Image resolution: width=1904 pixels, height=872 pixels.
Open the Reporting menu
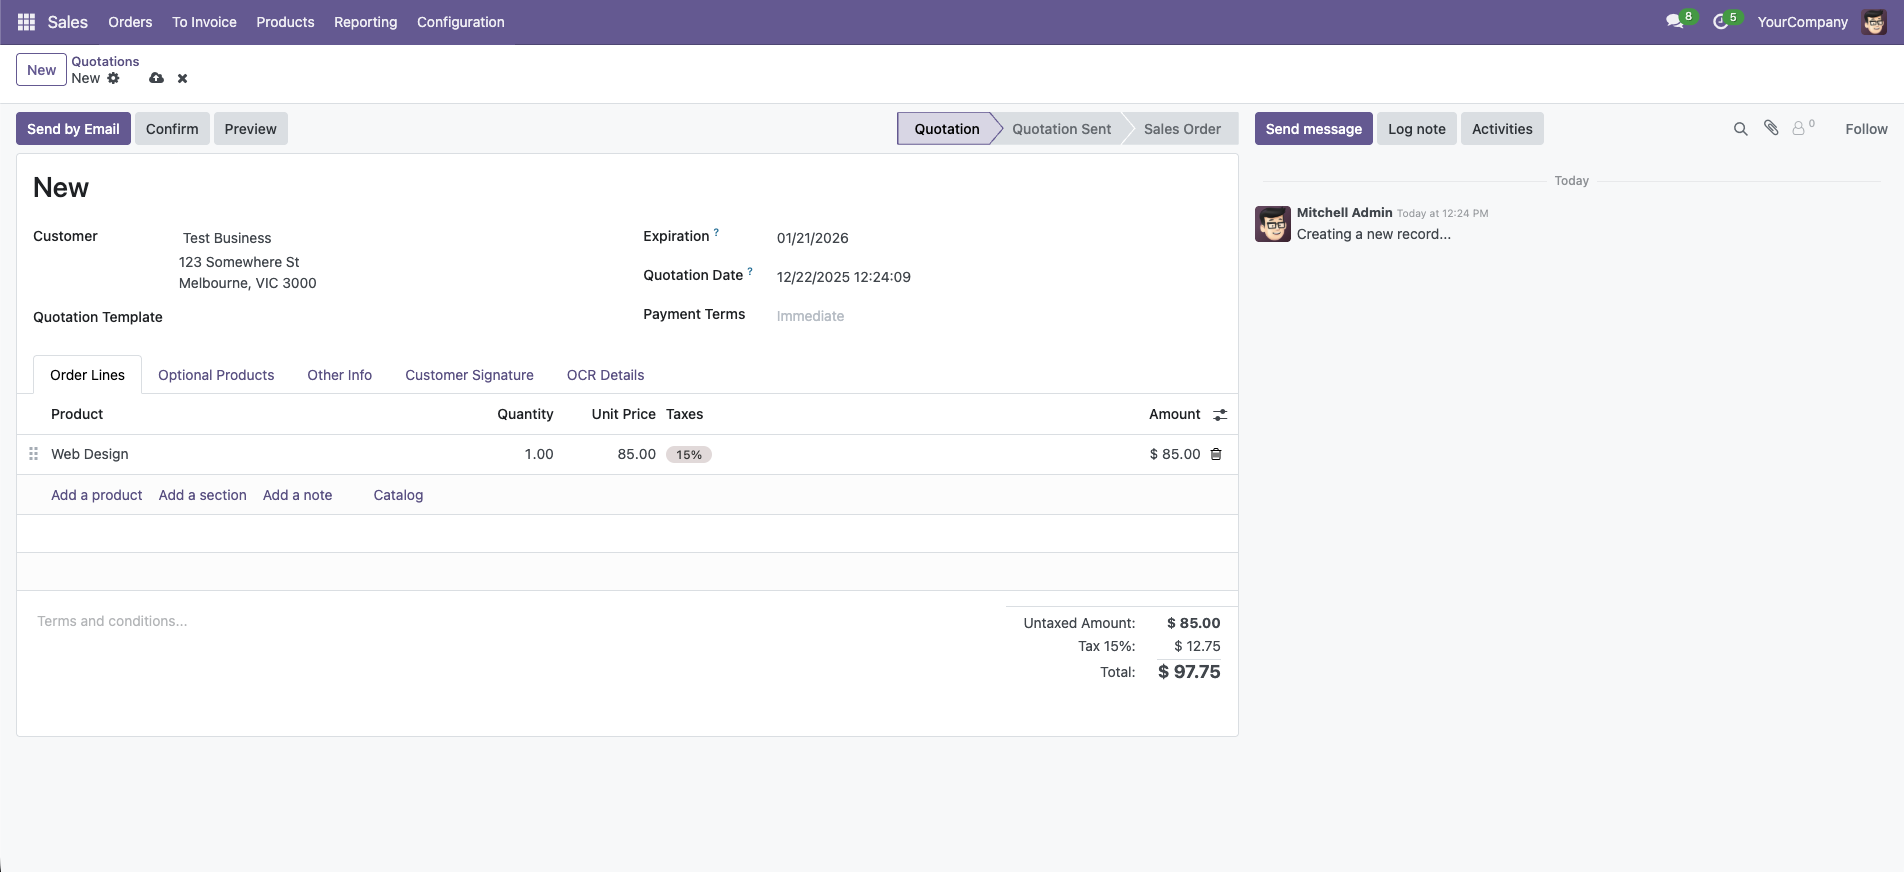pyautogui.click(x=365, y=22)
